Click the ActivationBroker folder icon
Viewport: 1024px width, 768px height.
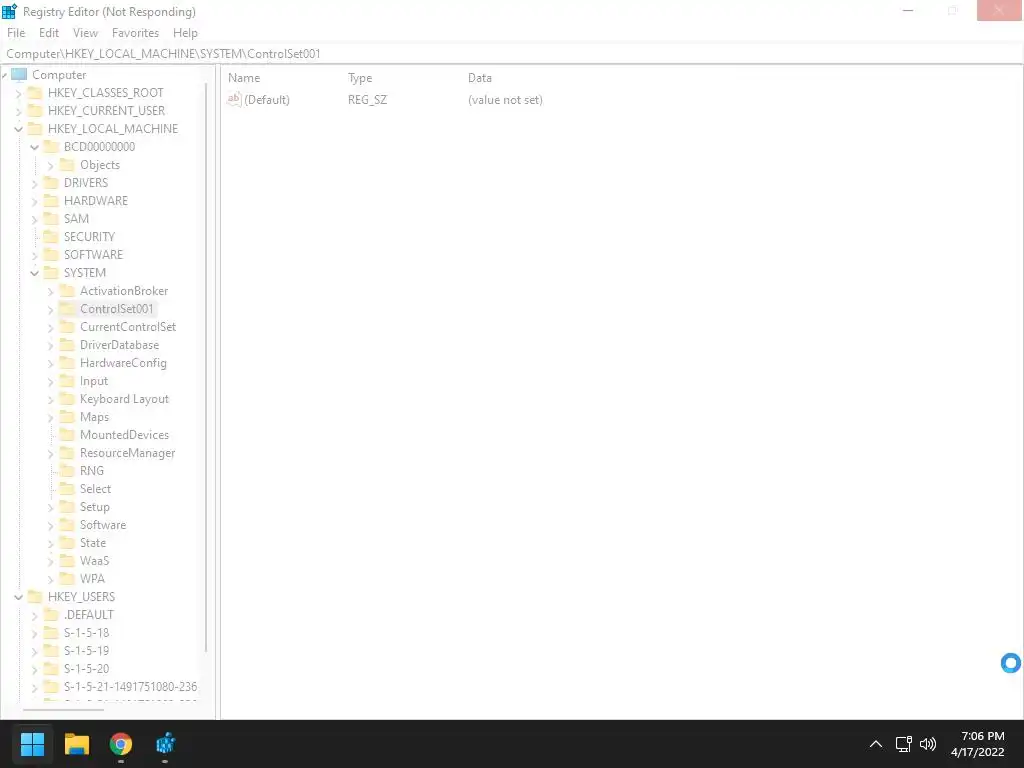pyautogui.click(x=67, y=291)
